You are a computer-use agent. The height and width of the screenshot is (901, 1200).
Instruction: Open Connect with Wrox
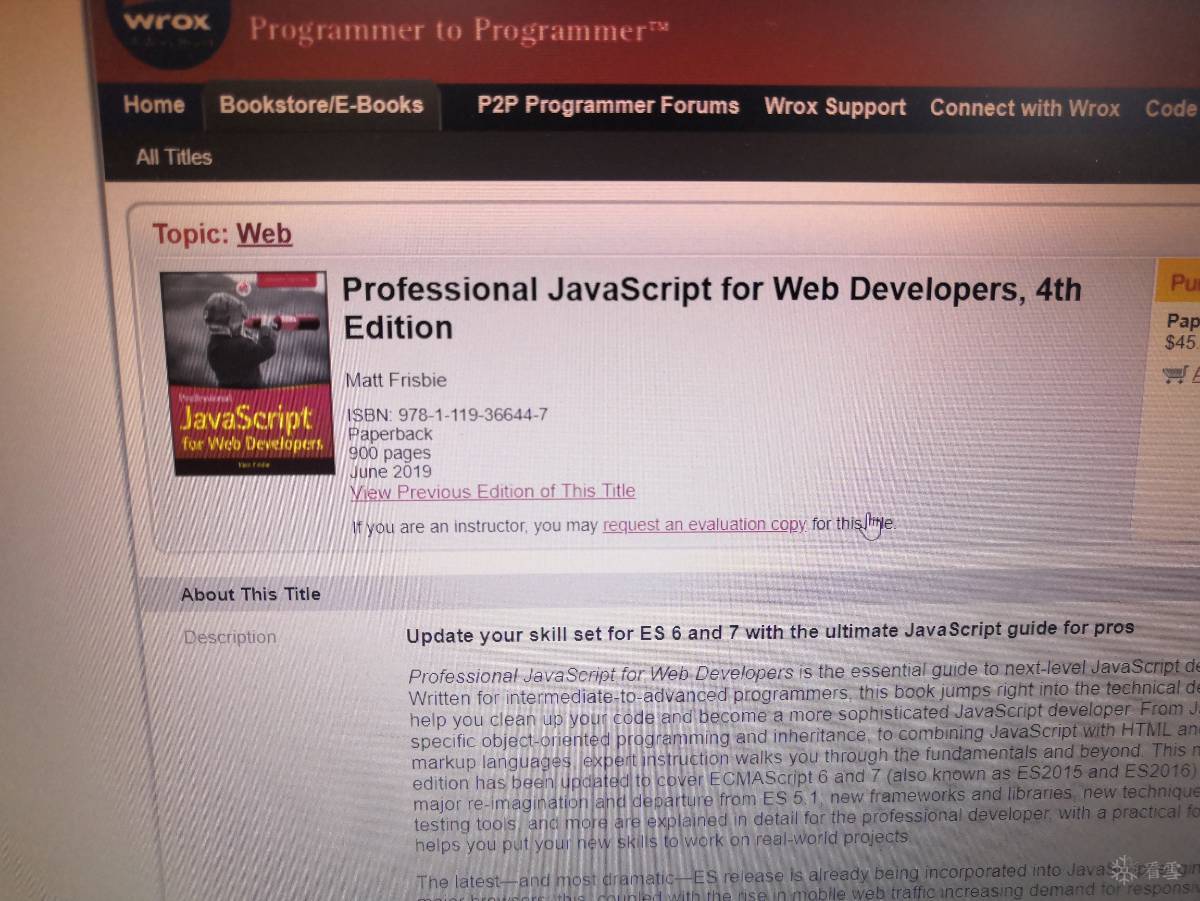[x=1025, y=108]
